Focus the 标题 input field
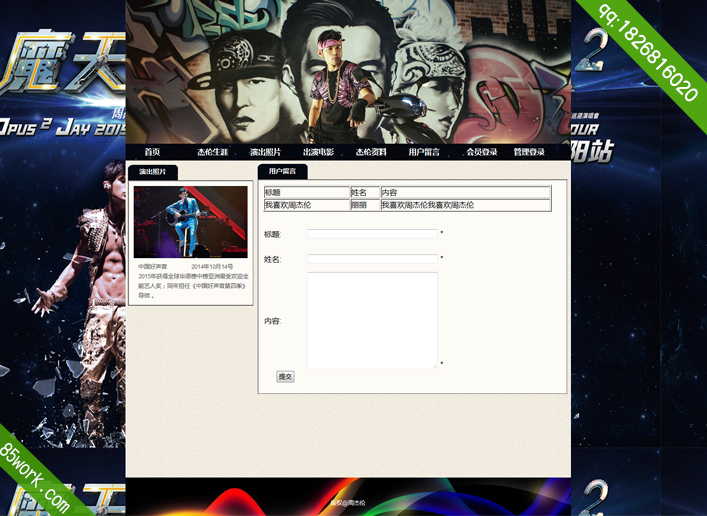The height and width of the screenshot is (516, 707). click(x=372, y=234)
